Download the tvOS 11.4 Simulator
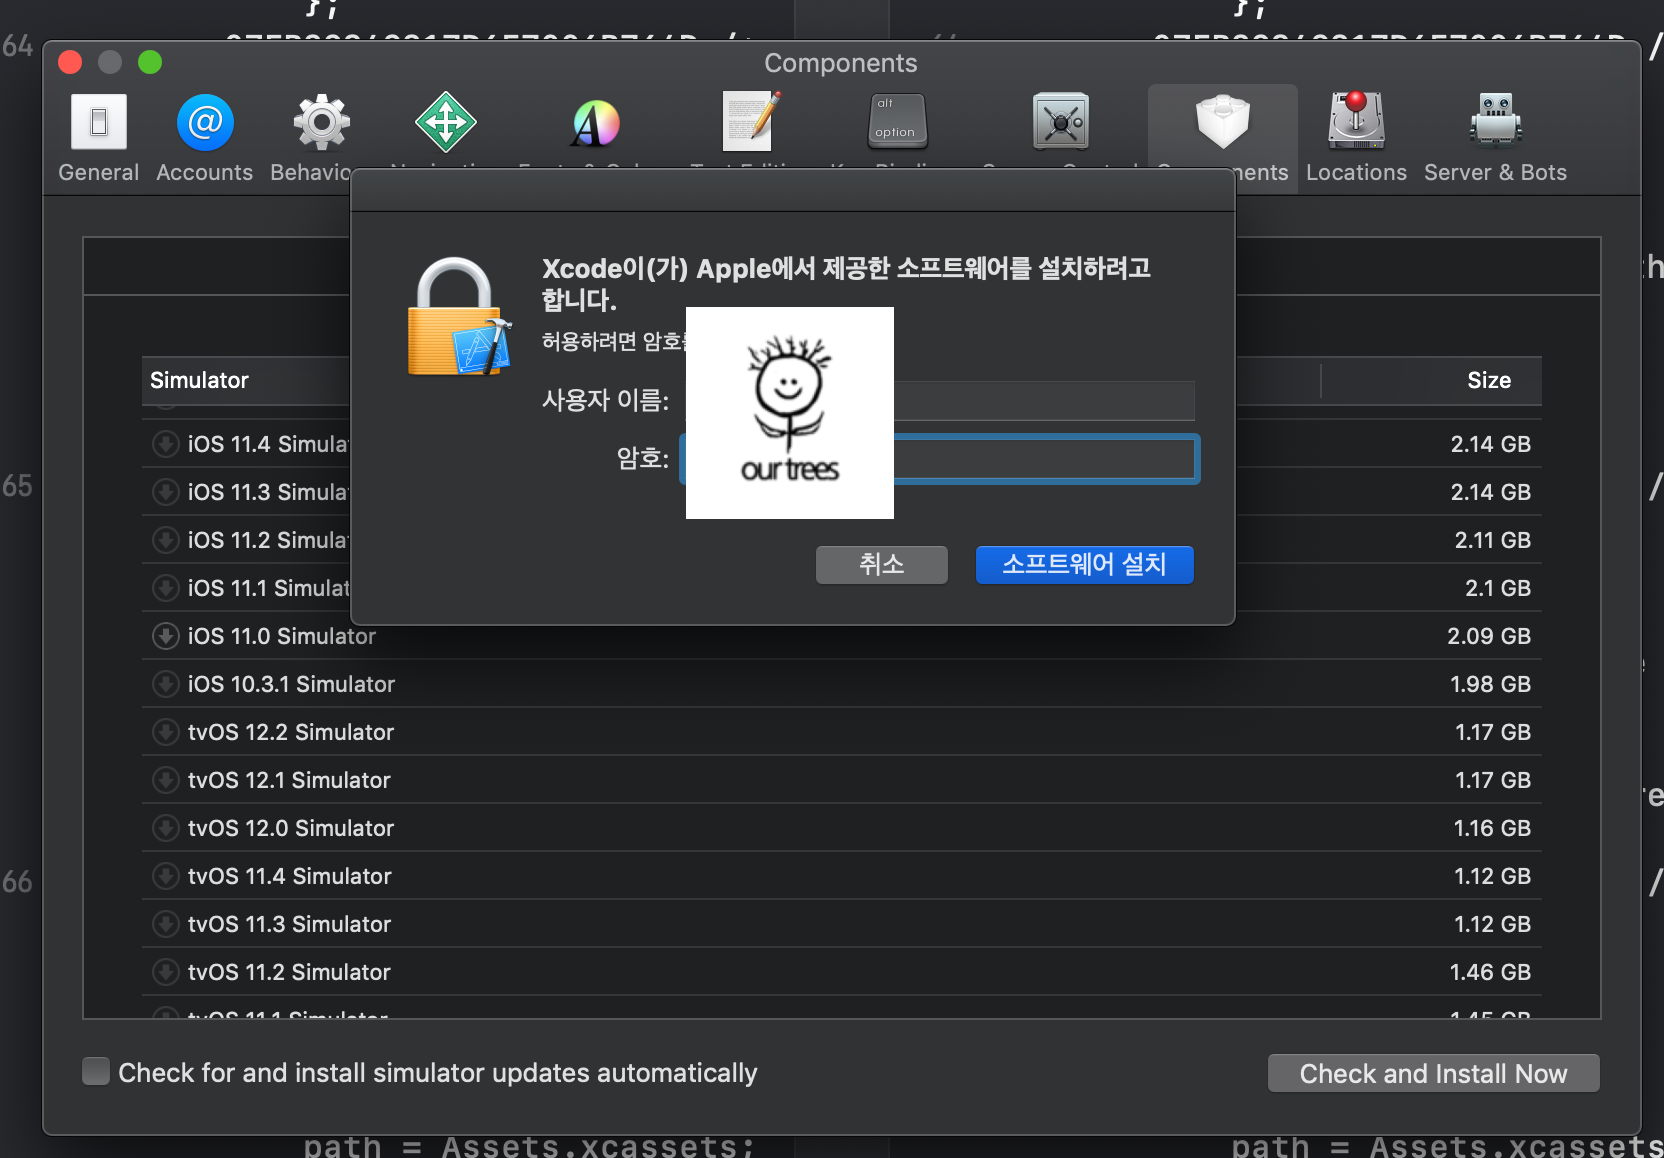The image size is (1664, 1158). 165,875
